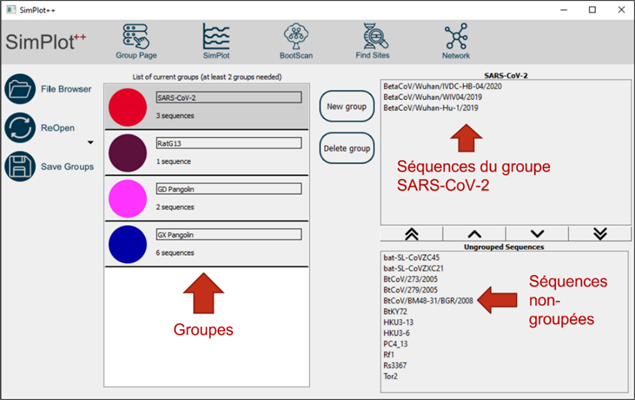The width and height of the screenshot is (635, 400).
Task: Select ungrouped sequence BtCoV/BM48-31/BGR/2008
Action: [x=428, y=301]
